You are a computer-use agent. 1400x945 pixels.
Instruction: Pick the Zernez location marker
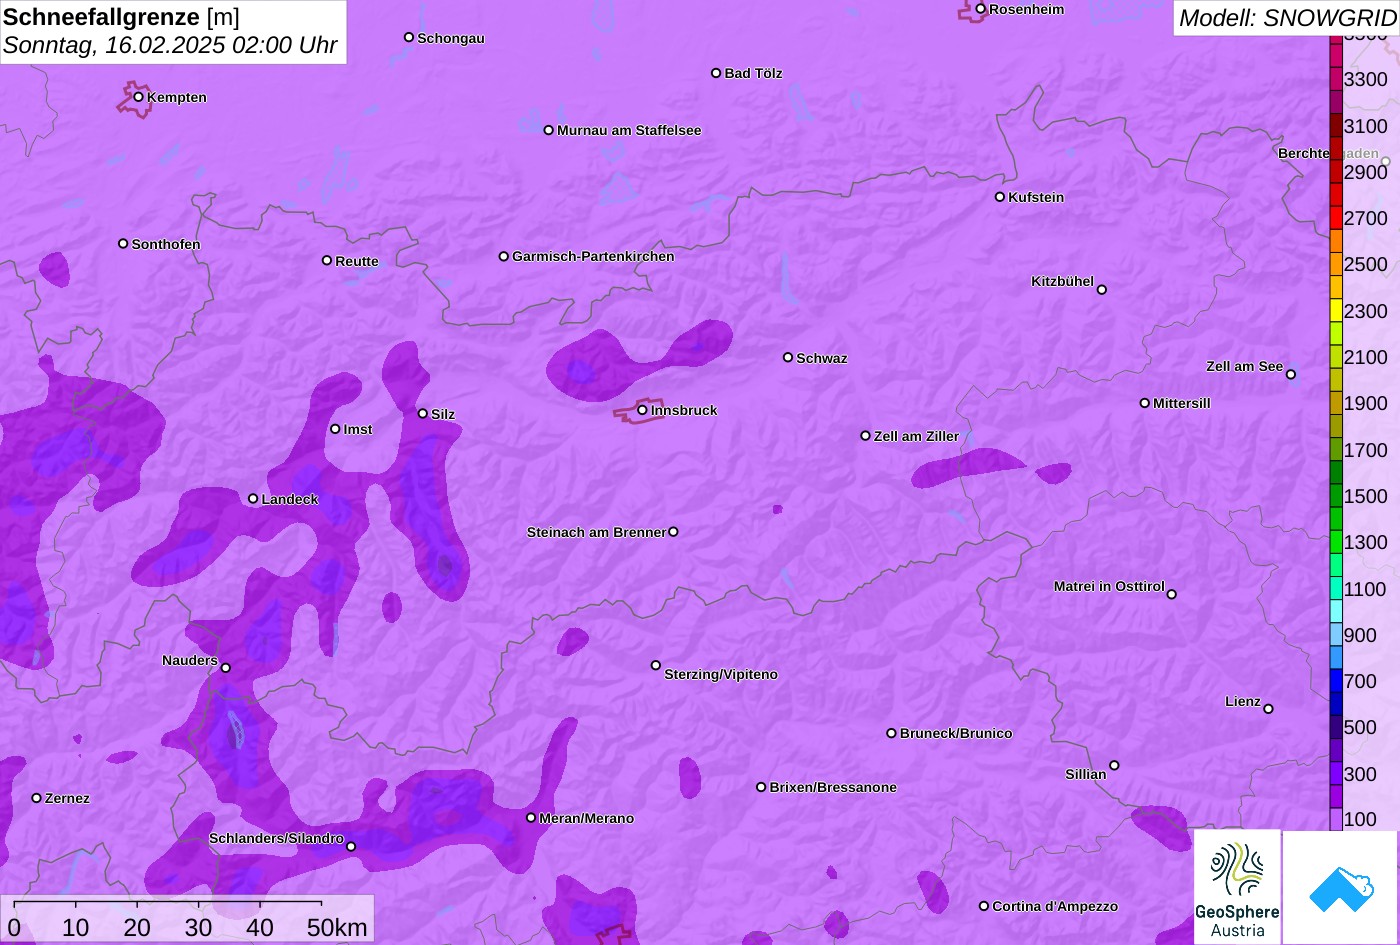(37, 798)
